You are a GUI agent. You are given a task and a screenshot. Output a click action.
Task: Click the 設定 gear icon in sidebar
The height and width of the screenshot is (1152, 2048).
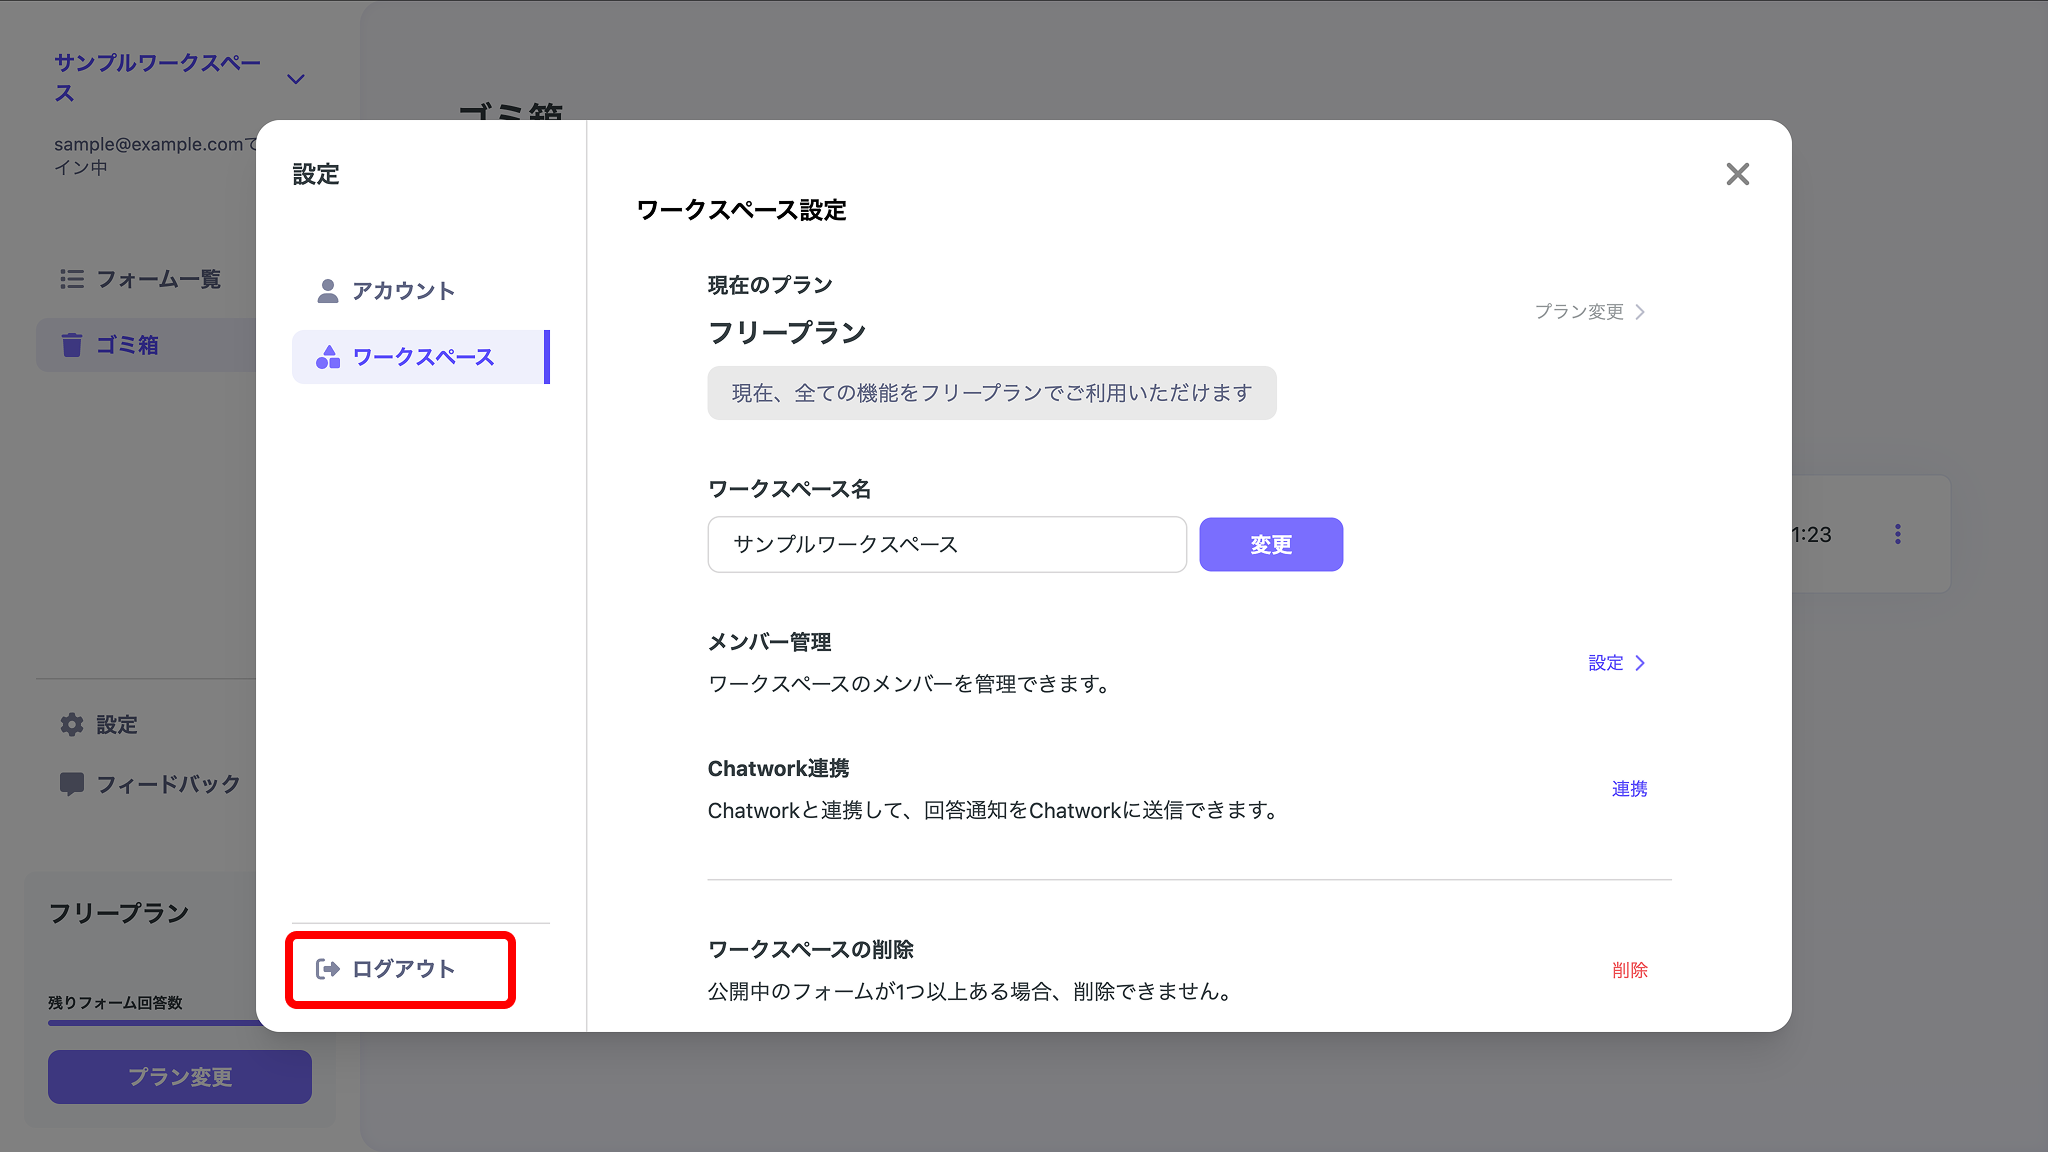tap(72, 724)
